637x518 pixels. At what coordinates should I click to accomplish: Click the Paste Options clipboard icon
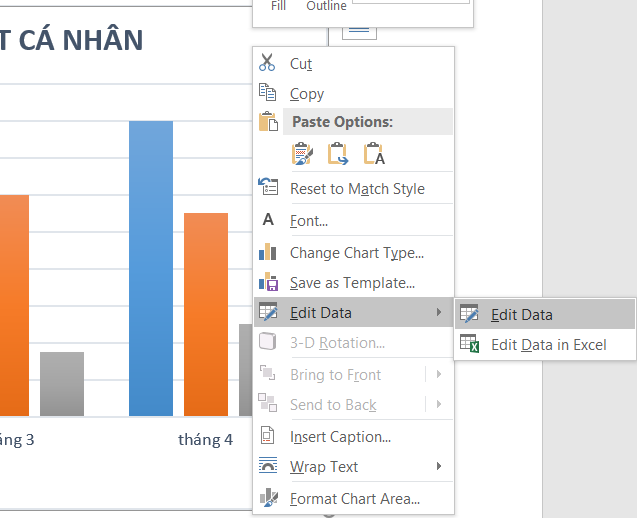[268, 121]
